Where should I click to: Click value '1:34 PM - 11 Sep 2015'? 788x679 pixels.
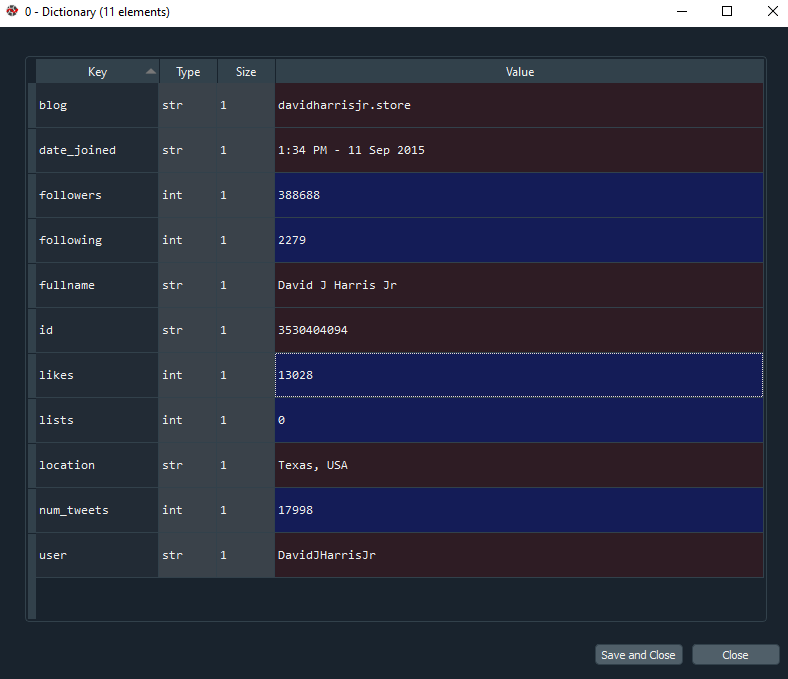click(x=519, y=150)
